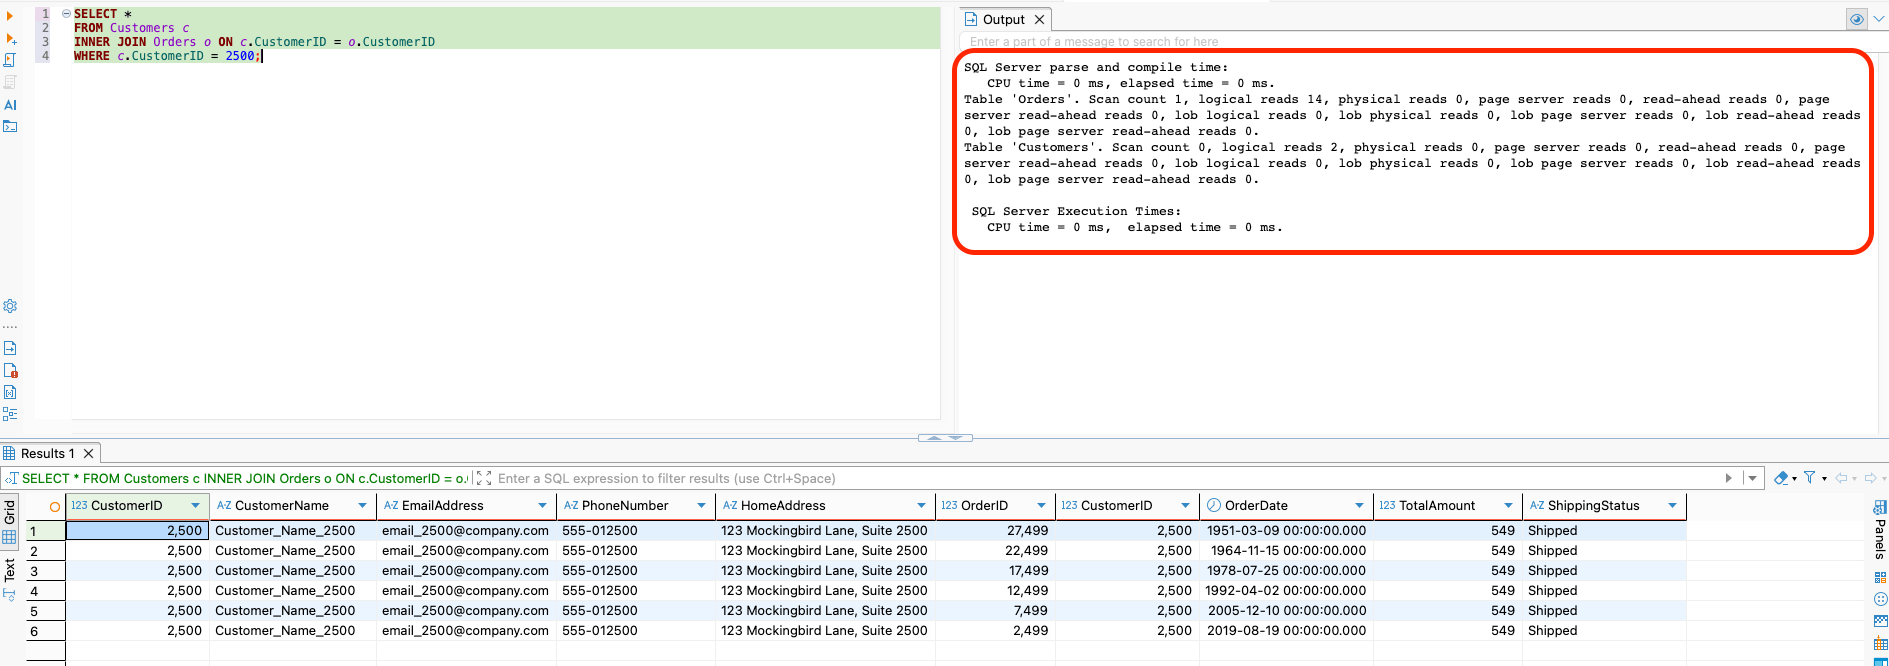
Task: Switch results to Text view
Action: pos(10,578)
